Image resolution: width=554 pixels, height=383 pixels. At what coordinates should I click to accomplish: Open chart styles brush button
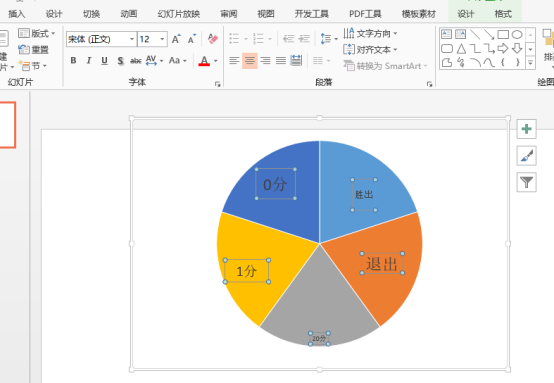tap(526, 155)
